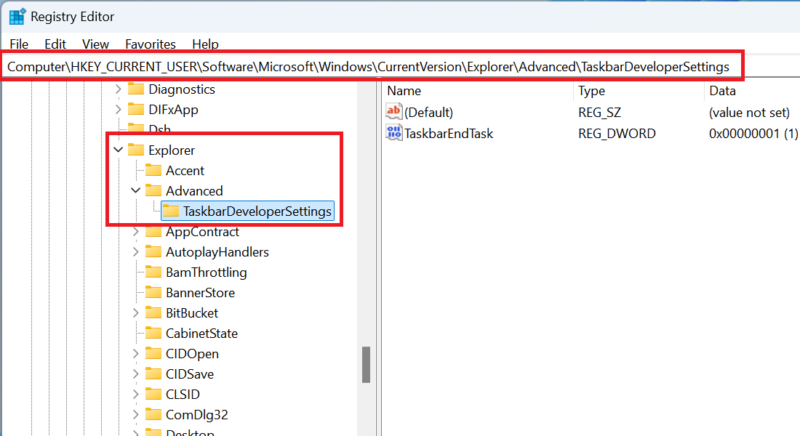Select the Diagnostics key label

tap(182, 89)
